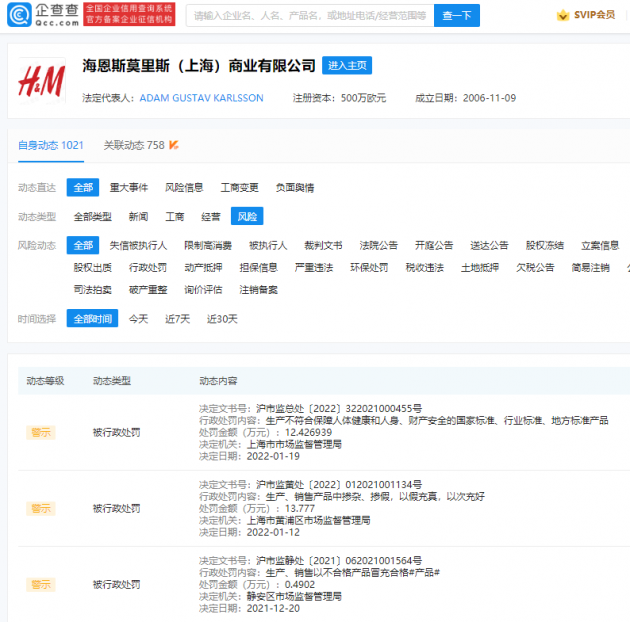This screenshot has height=622, width=630.
Task: Filter by 动产抵押
Action: tap(203, 268)
